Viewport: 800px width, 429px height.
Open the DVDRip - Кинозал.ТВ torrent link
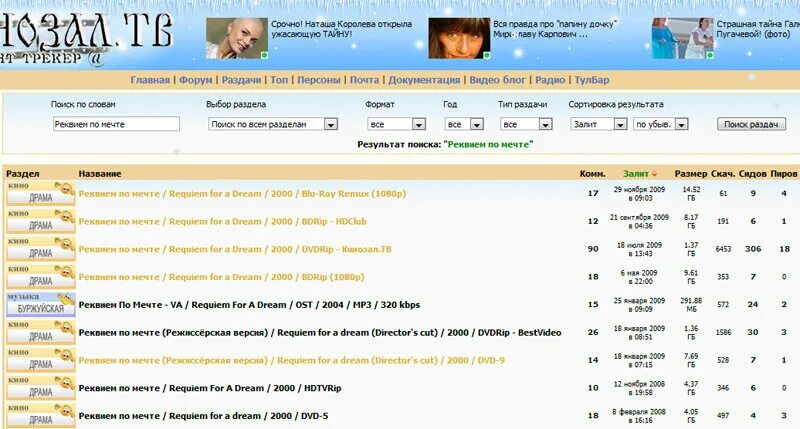(x=235, y=249)
